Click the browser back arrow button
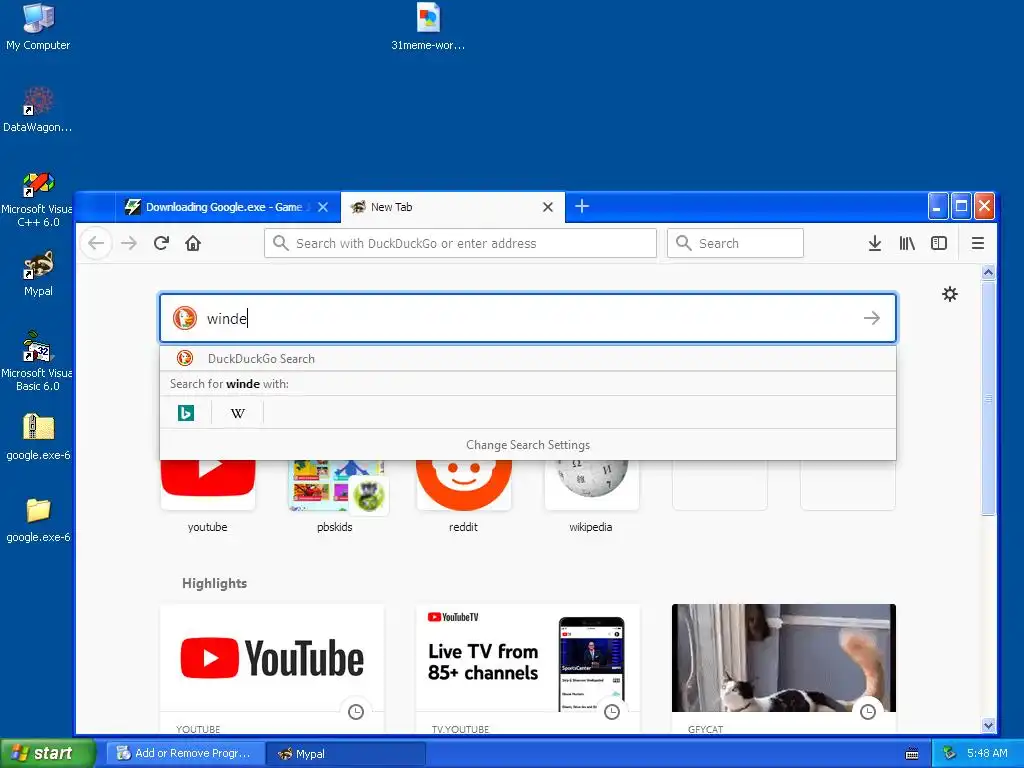 point(97,244)
